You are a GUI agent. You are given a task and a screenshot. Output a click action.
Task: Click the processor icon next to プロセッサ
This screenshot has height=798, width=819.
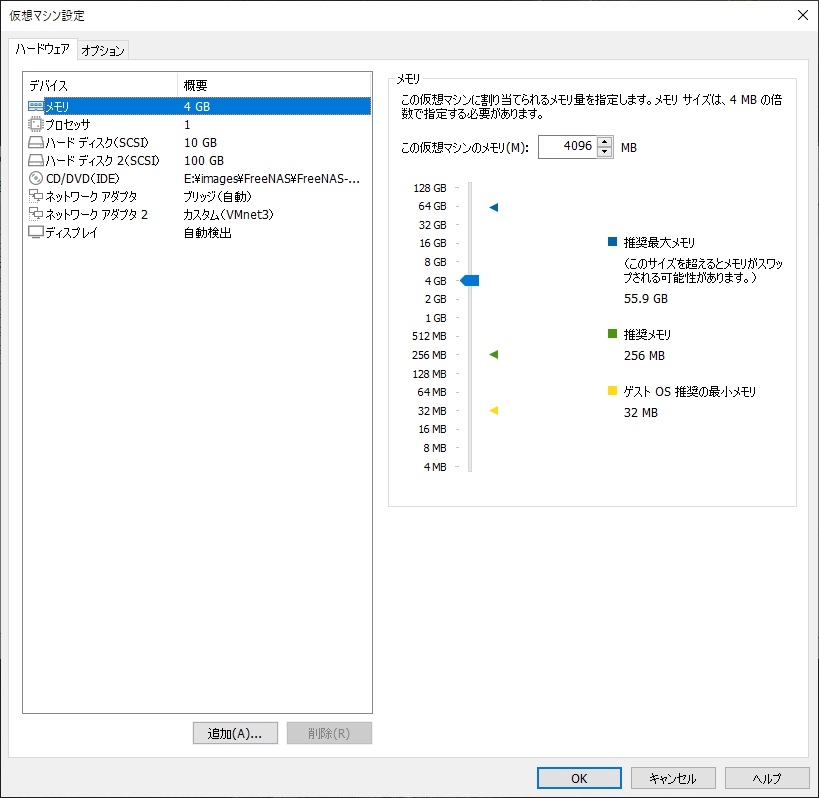[x=36, y=124]
